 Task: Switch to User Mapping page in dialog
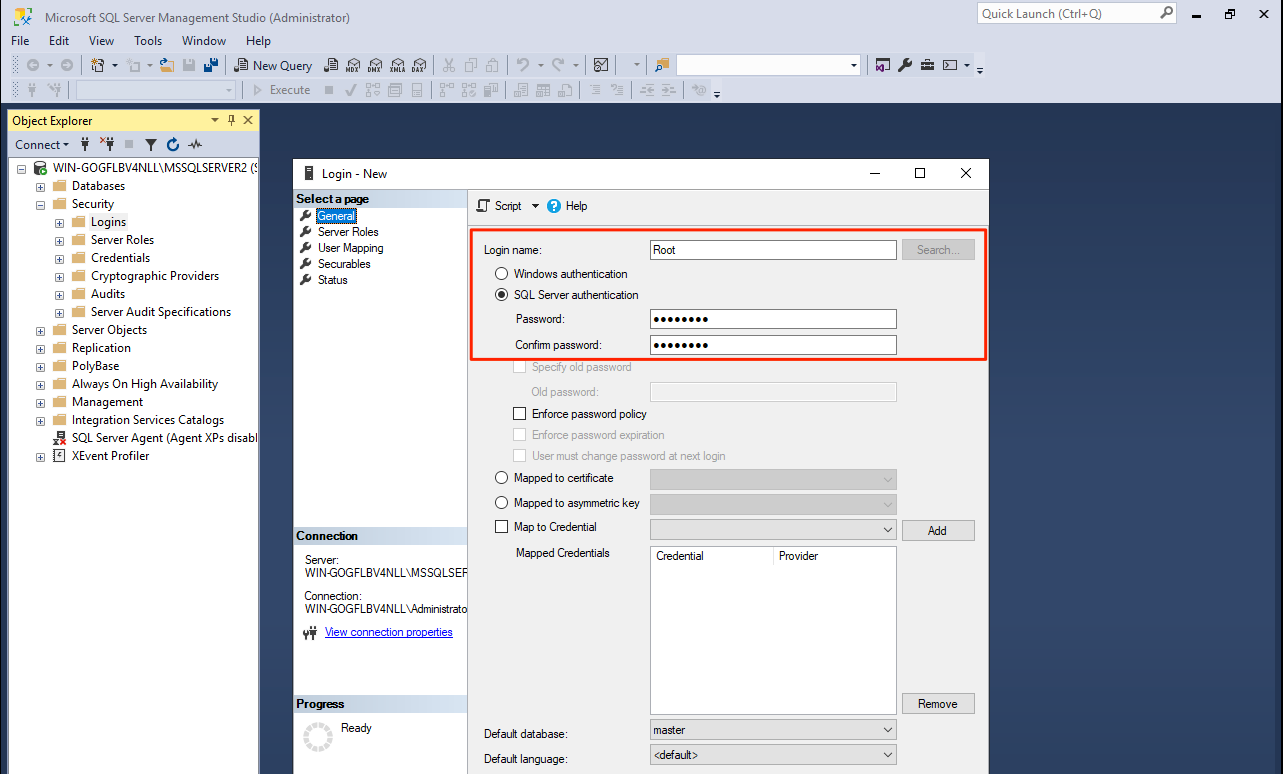tap(350, 248)
